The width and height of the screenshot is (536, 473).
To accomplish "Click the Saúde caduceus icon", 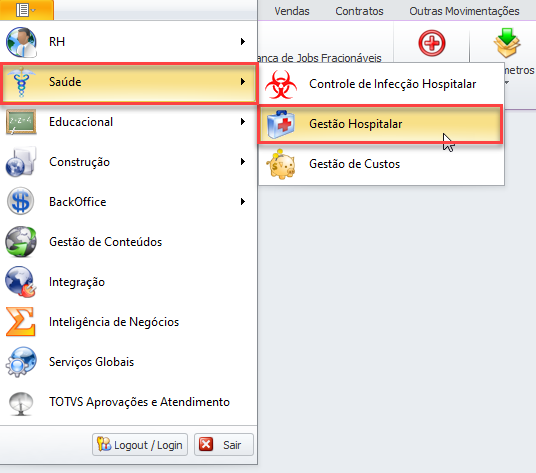I will (x=21, y=82).
